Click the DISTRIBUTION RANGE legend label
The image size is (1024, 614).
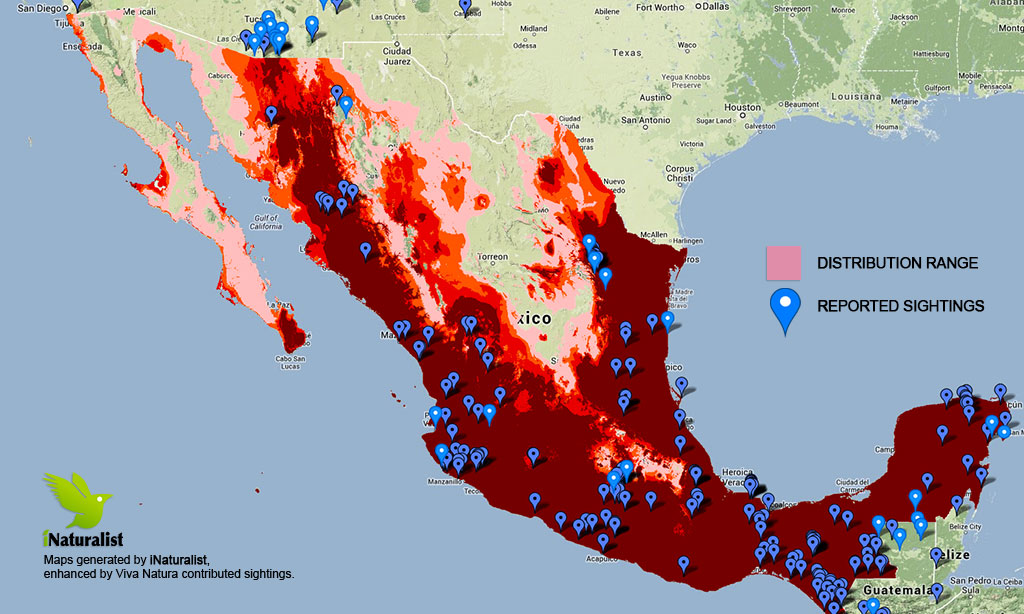coord(897,263)
